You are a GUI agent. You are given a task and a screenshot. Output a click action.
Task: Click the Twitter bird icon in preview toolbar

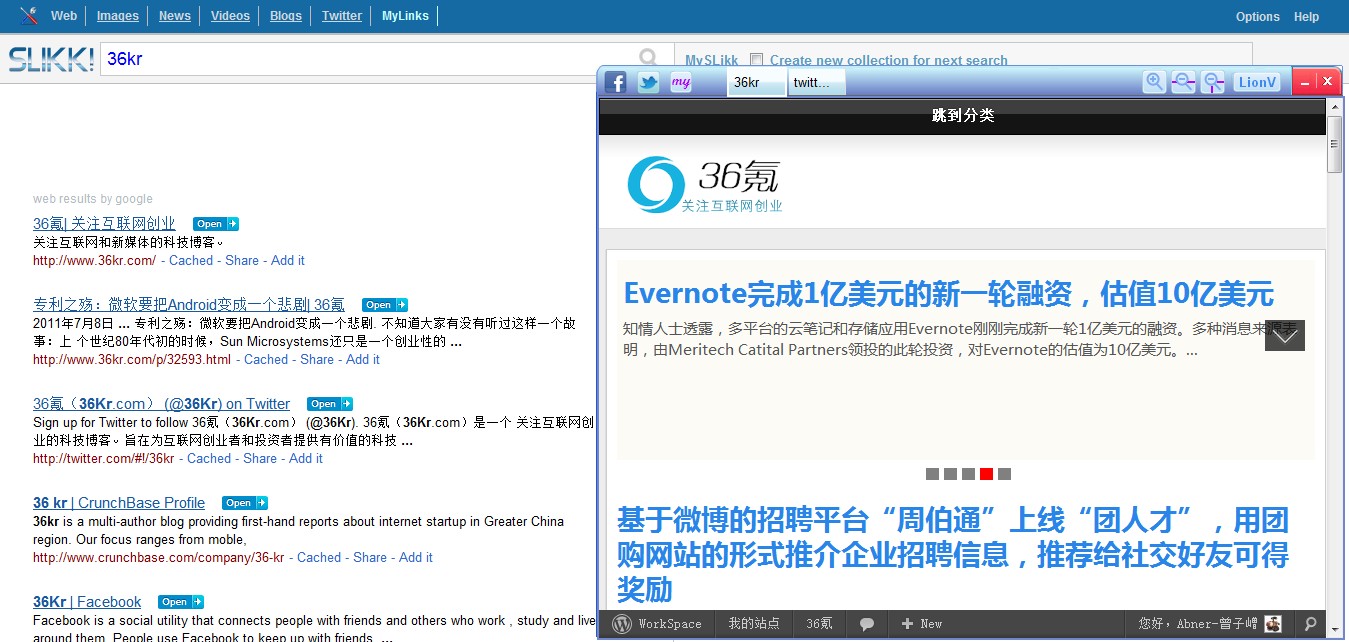pos(648,82)
